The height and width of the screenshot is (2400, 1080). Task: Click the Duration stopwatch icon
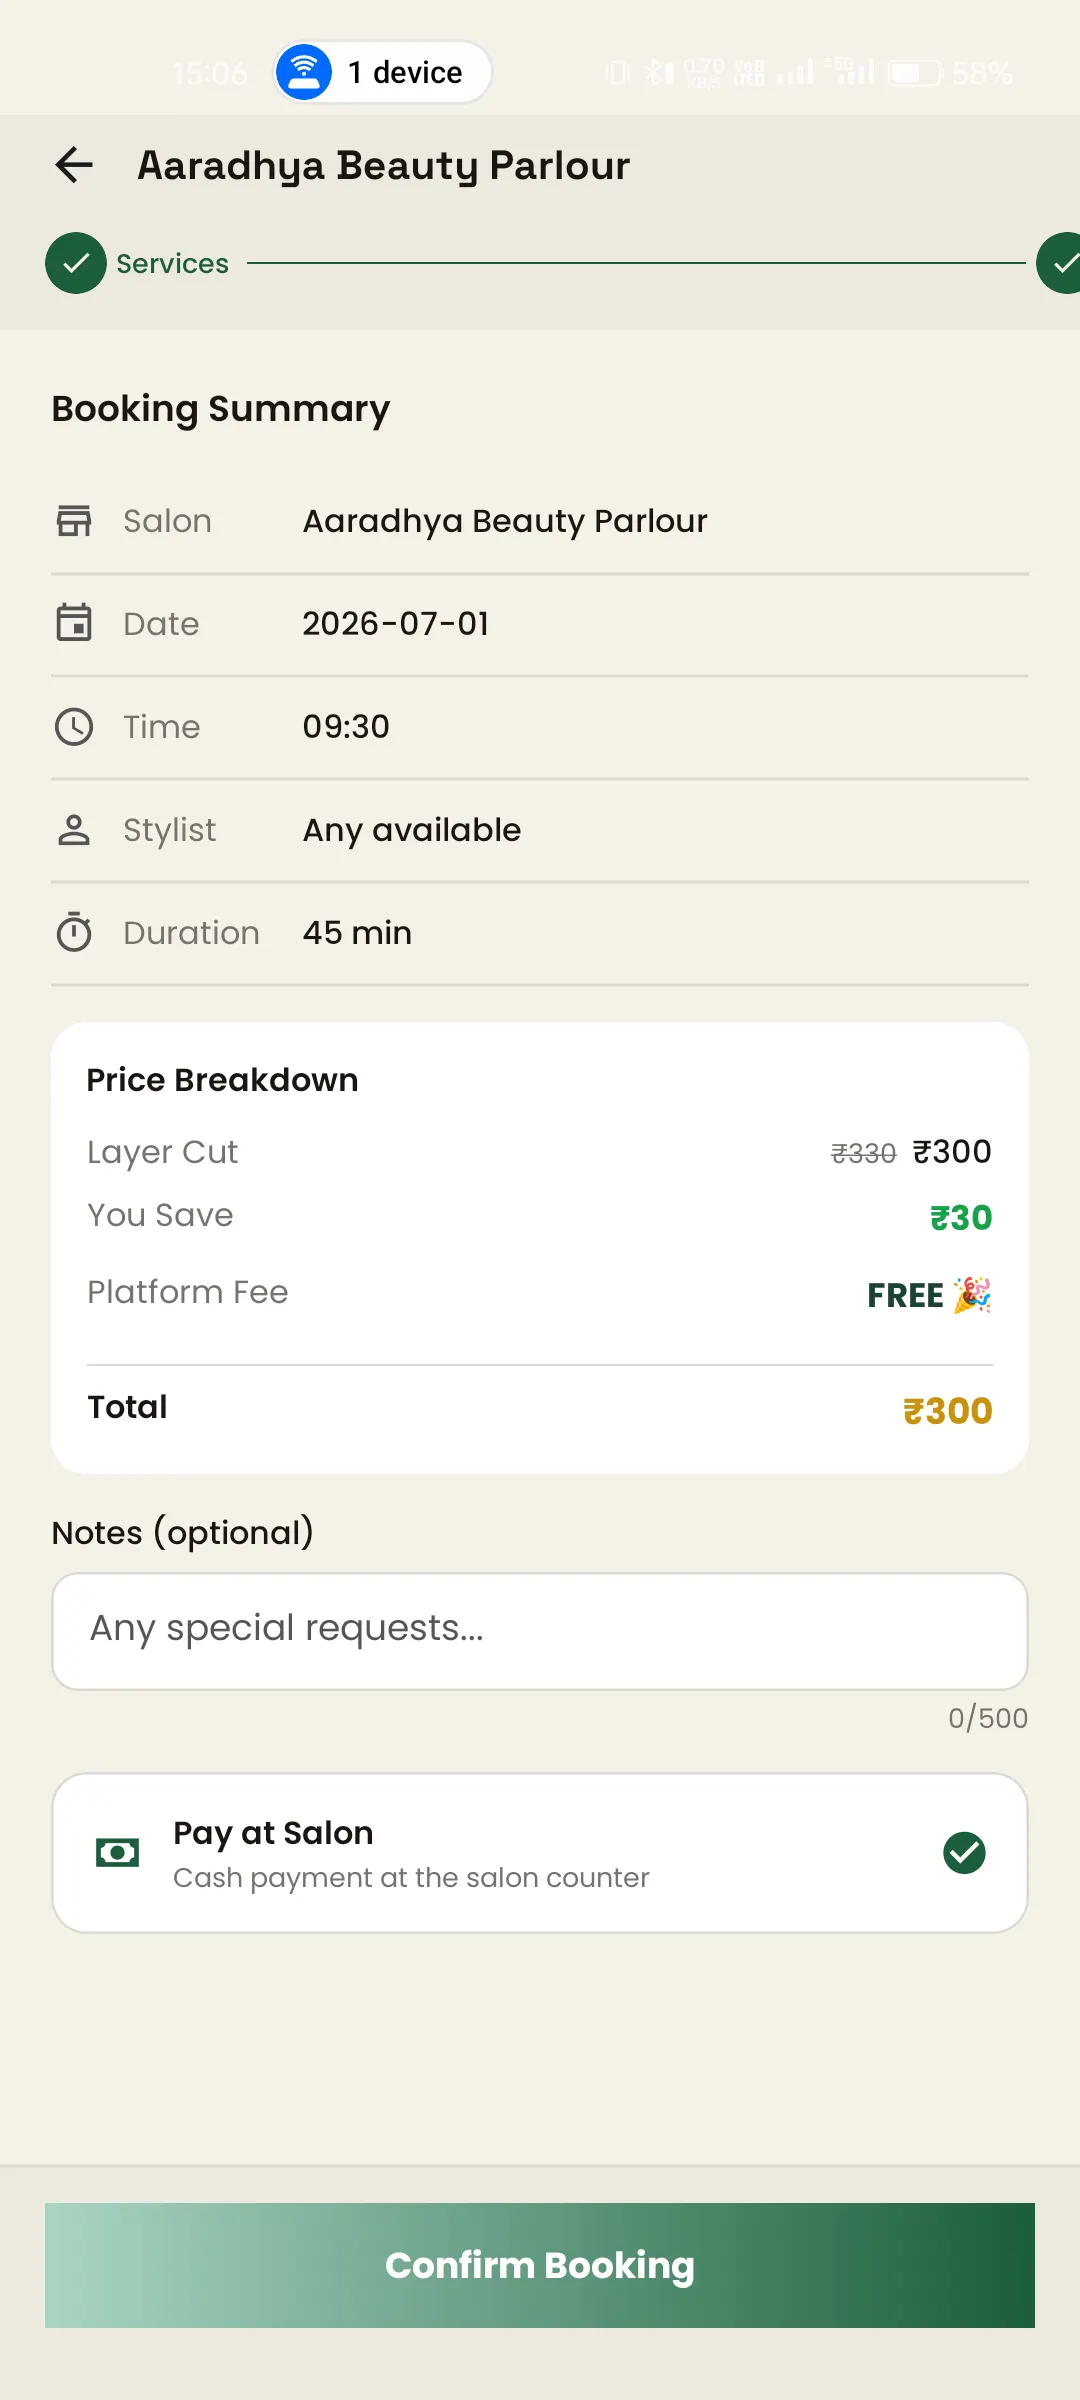pyautogui.click(x=74, y=932)
